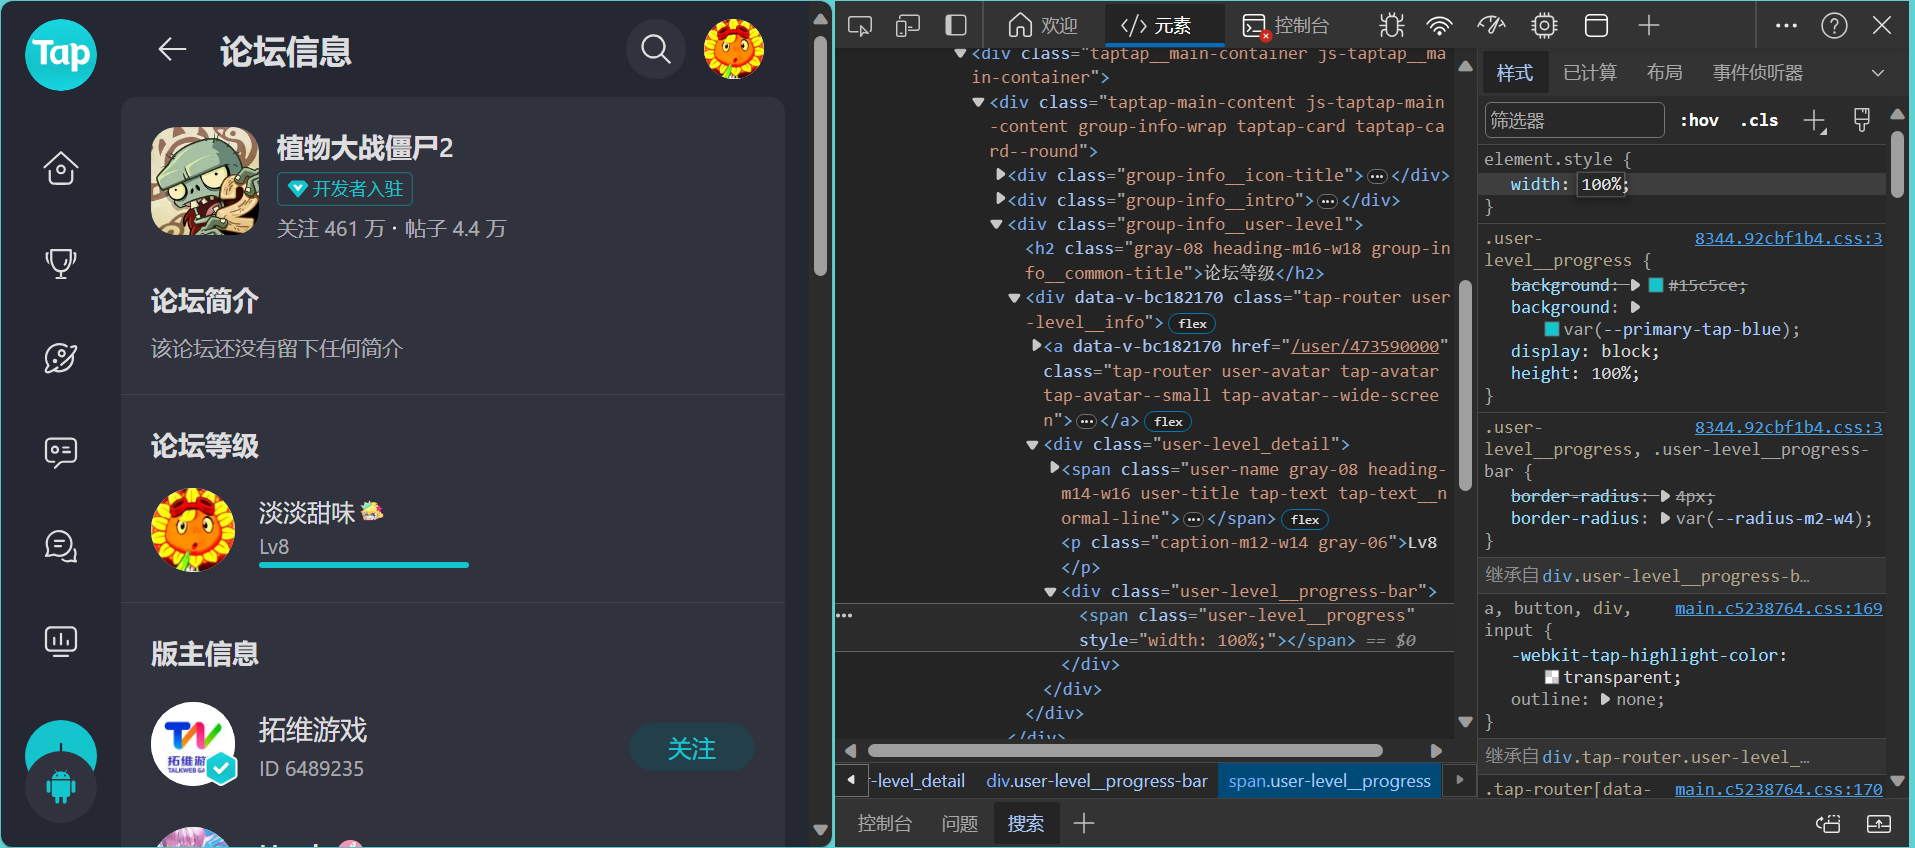
Task: Expand more style tabs chevron
Action: (x=1878, y=73)
